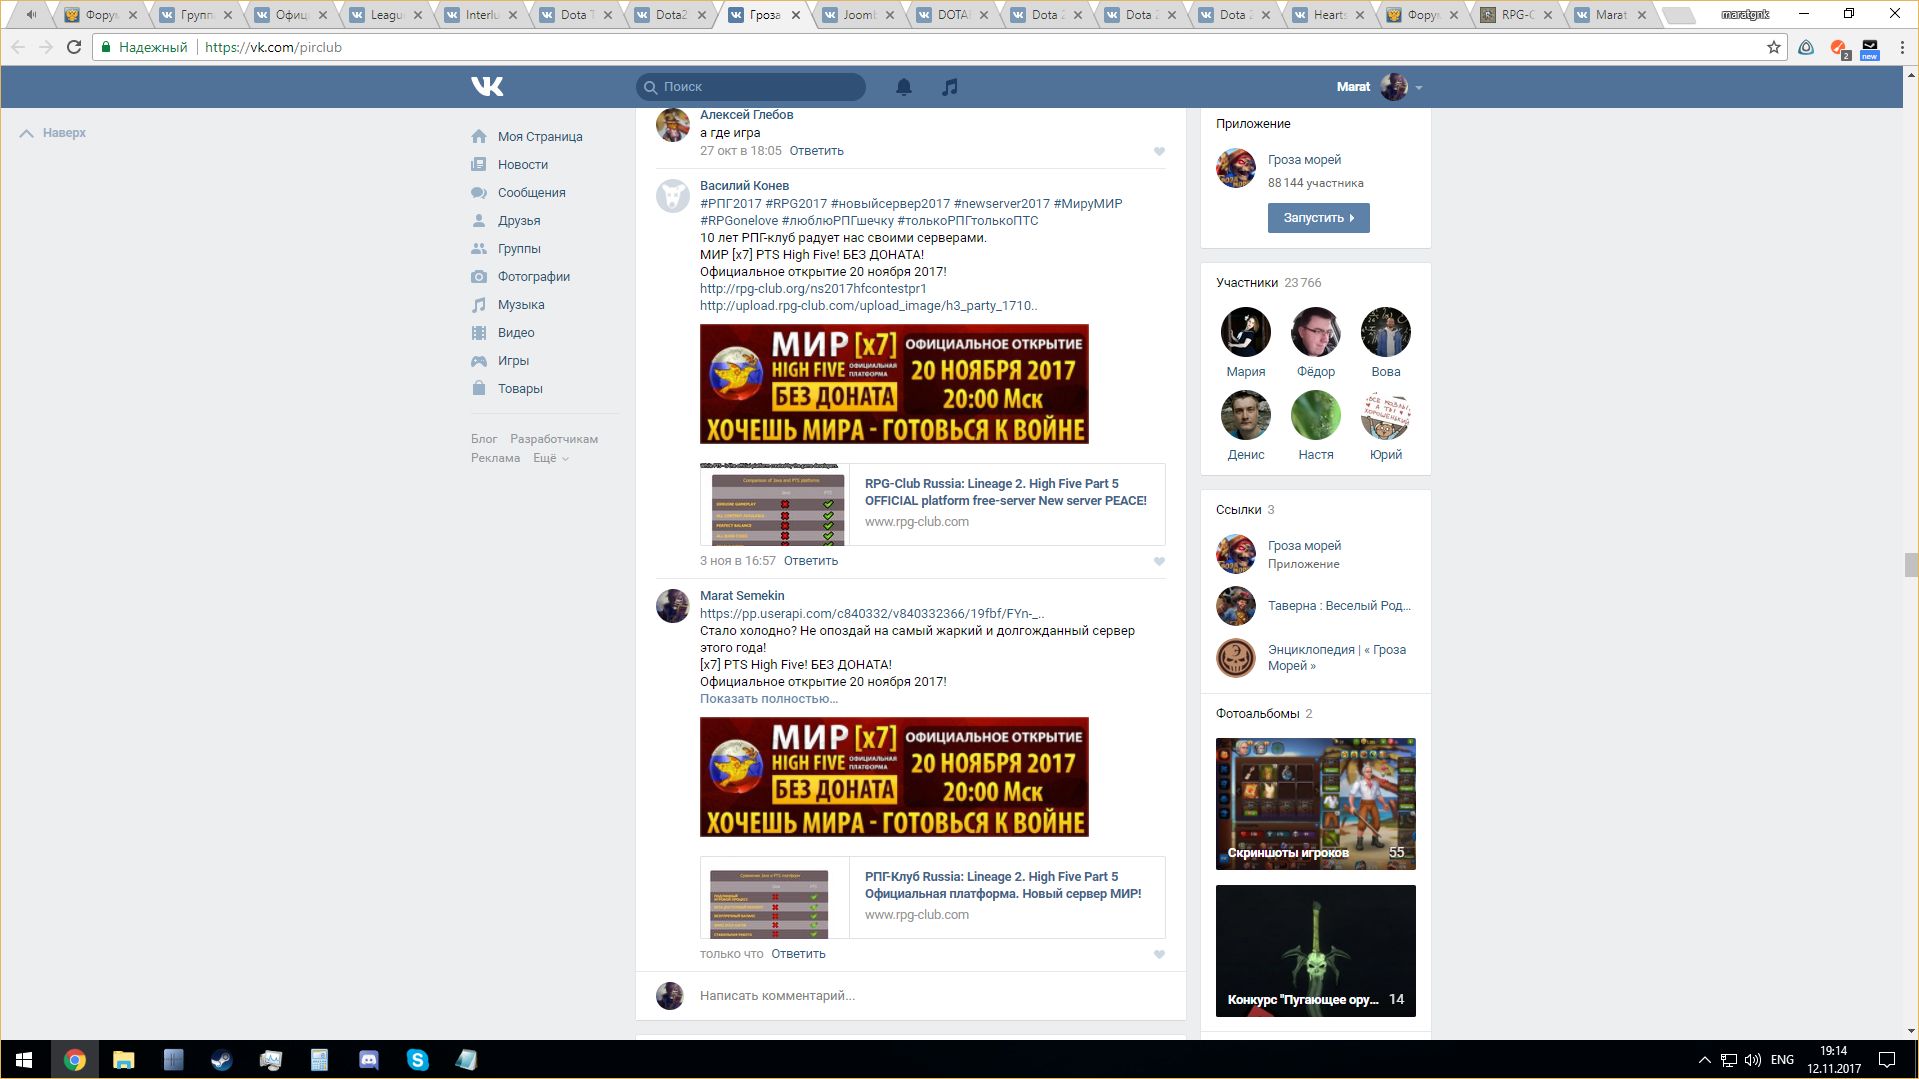Image resolution: width=1919 pixels, height=1079 pixels.
Task: Close the Leagu tab
Action: 417,15
